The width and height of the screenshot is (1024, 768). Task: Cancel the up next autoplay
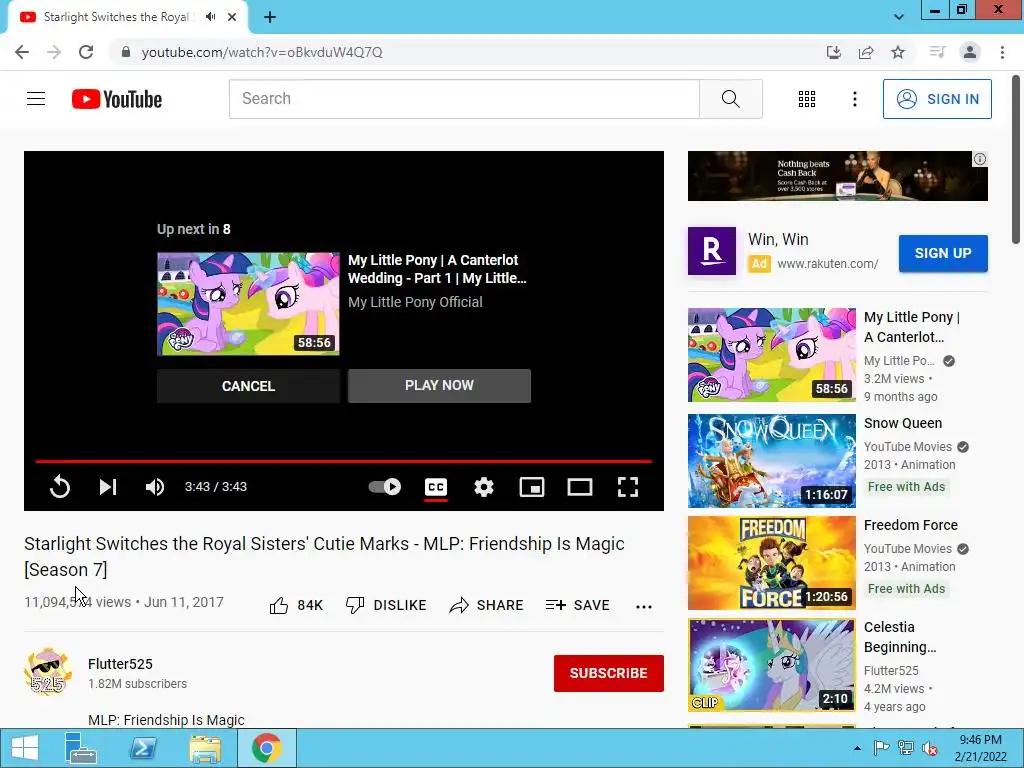pyautogui.click(x=248, y=386)
